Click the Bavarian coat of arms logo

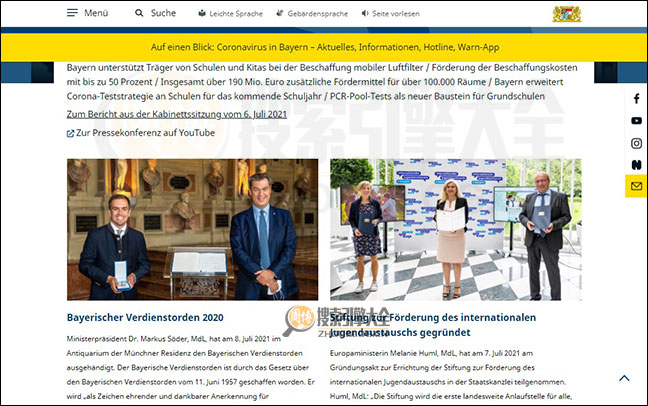point(567,14)
